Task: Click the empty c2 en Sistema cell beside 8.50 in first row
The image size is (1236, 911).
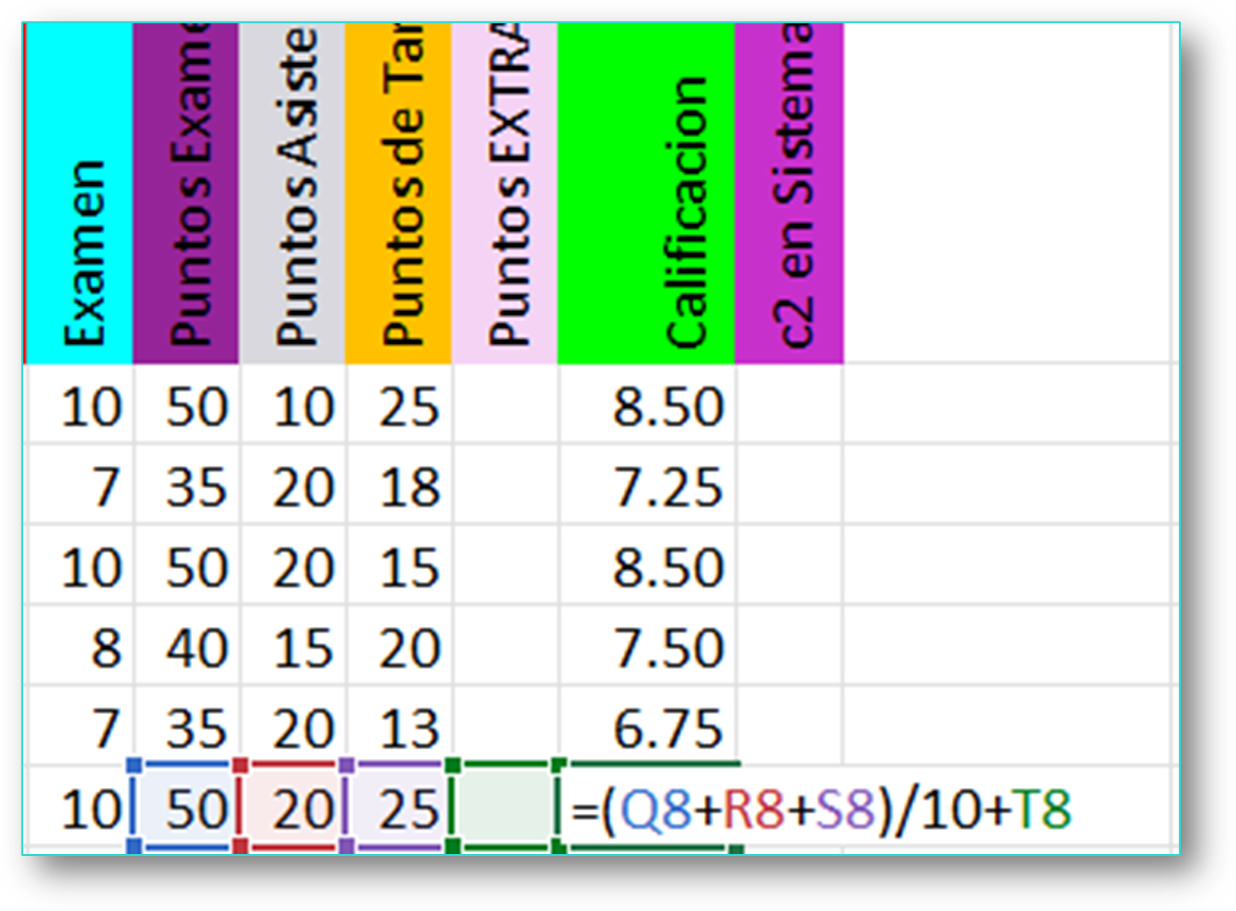Action: click(x=789, y=406)
